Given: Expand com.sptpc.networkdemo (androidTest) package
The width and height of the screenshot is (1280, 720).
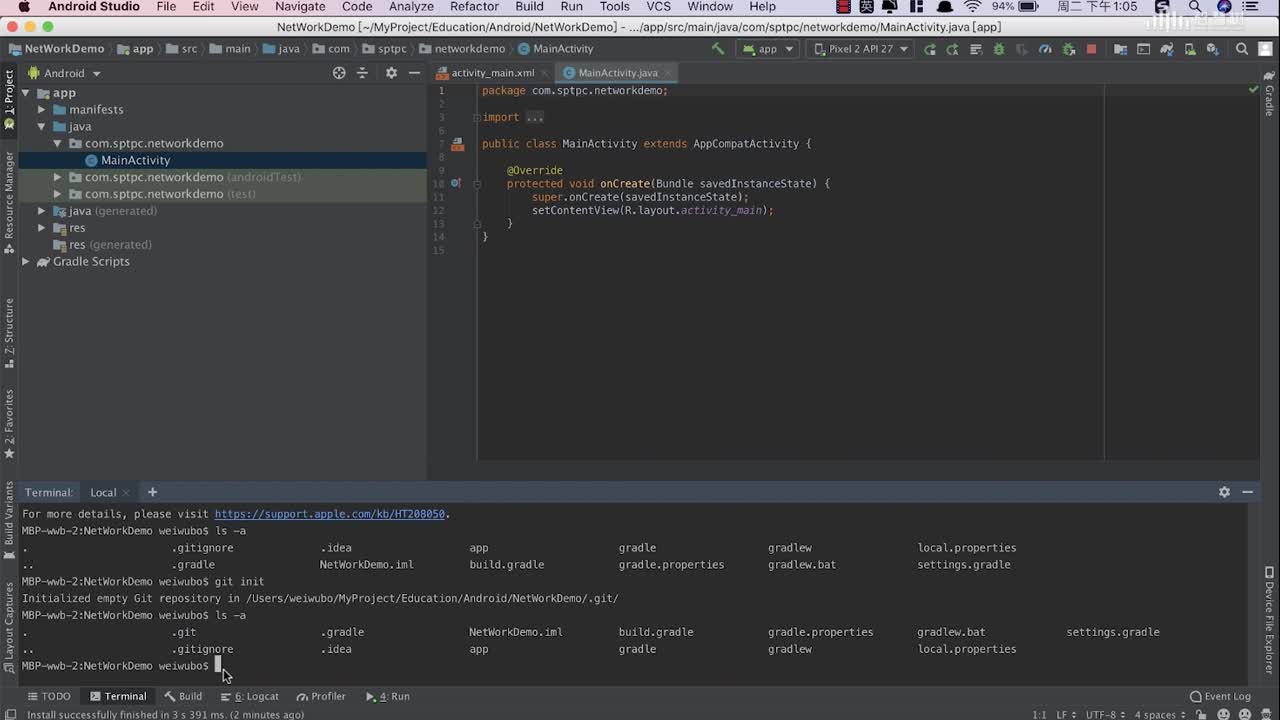Looking at the screenshot, I should pyautogui.click(x=58, y=177).
